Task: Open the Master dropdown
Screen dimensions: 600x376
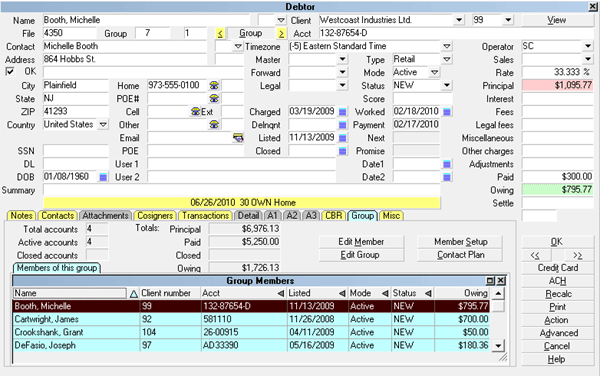Action: tap(342, 59)
